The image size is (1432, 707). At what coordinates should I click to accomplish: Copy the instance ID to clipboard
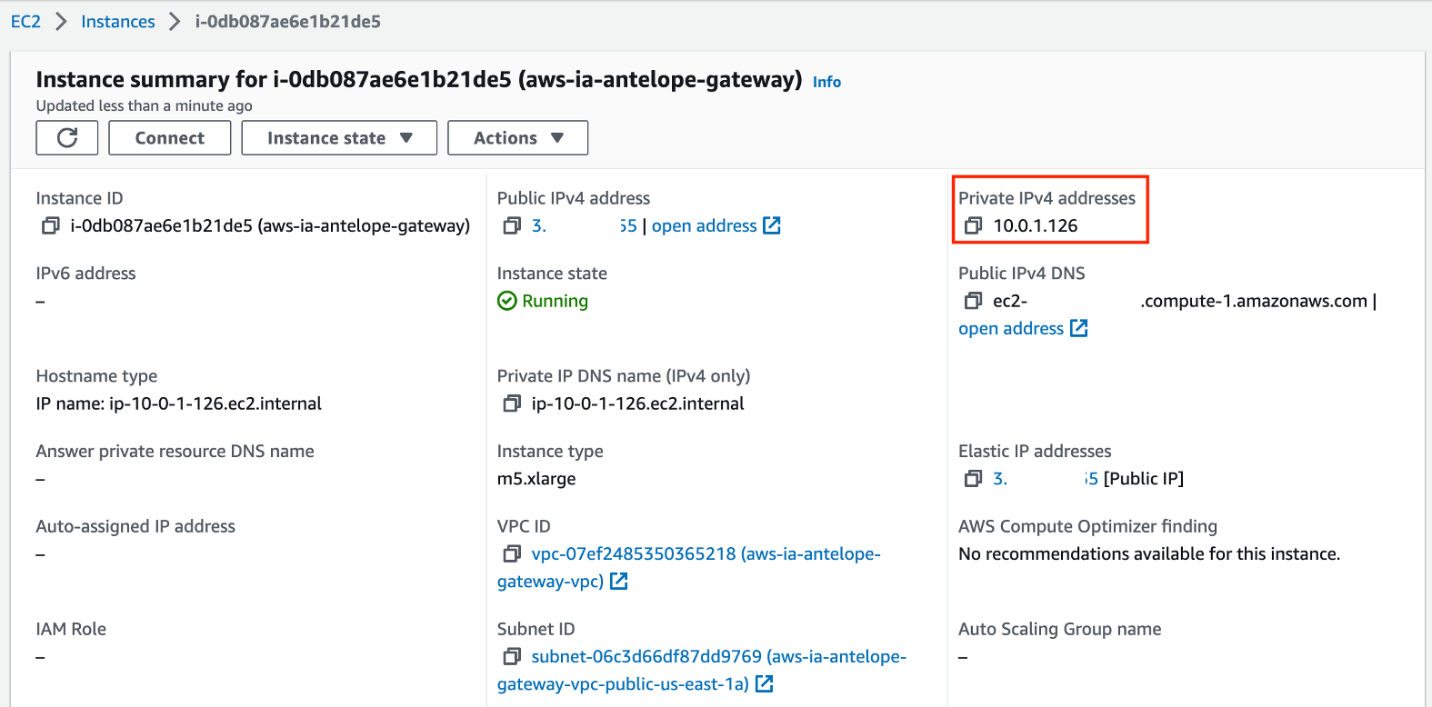click(50, 225)
